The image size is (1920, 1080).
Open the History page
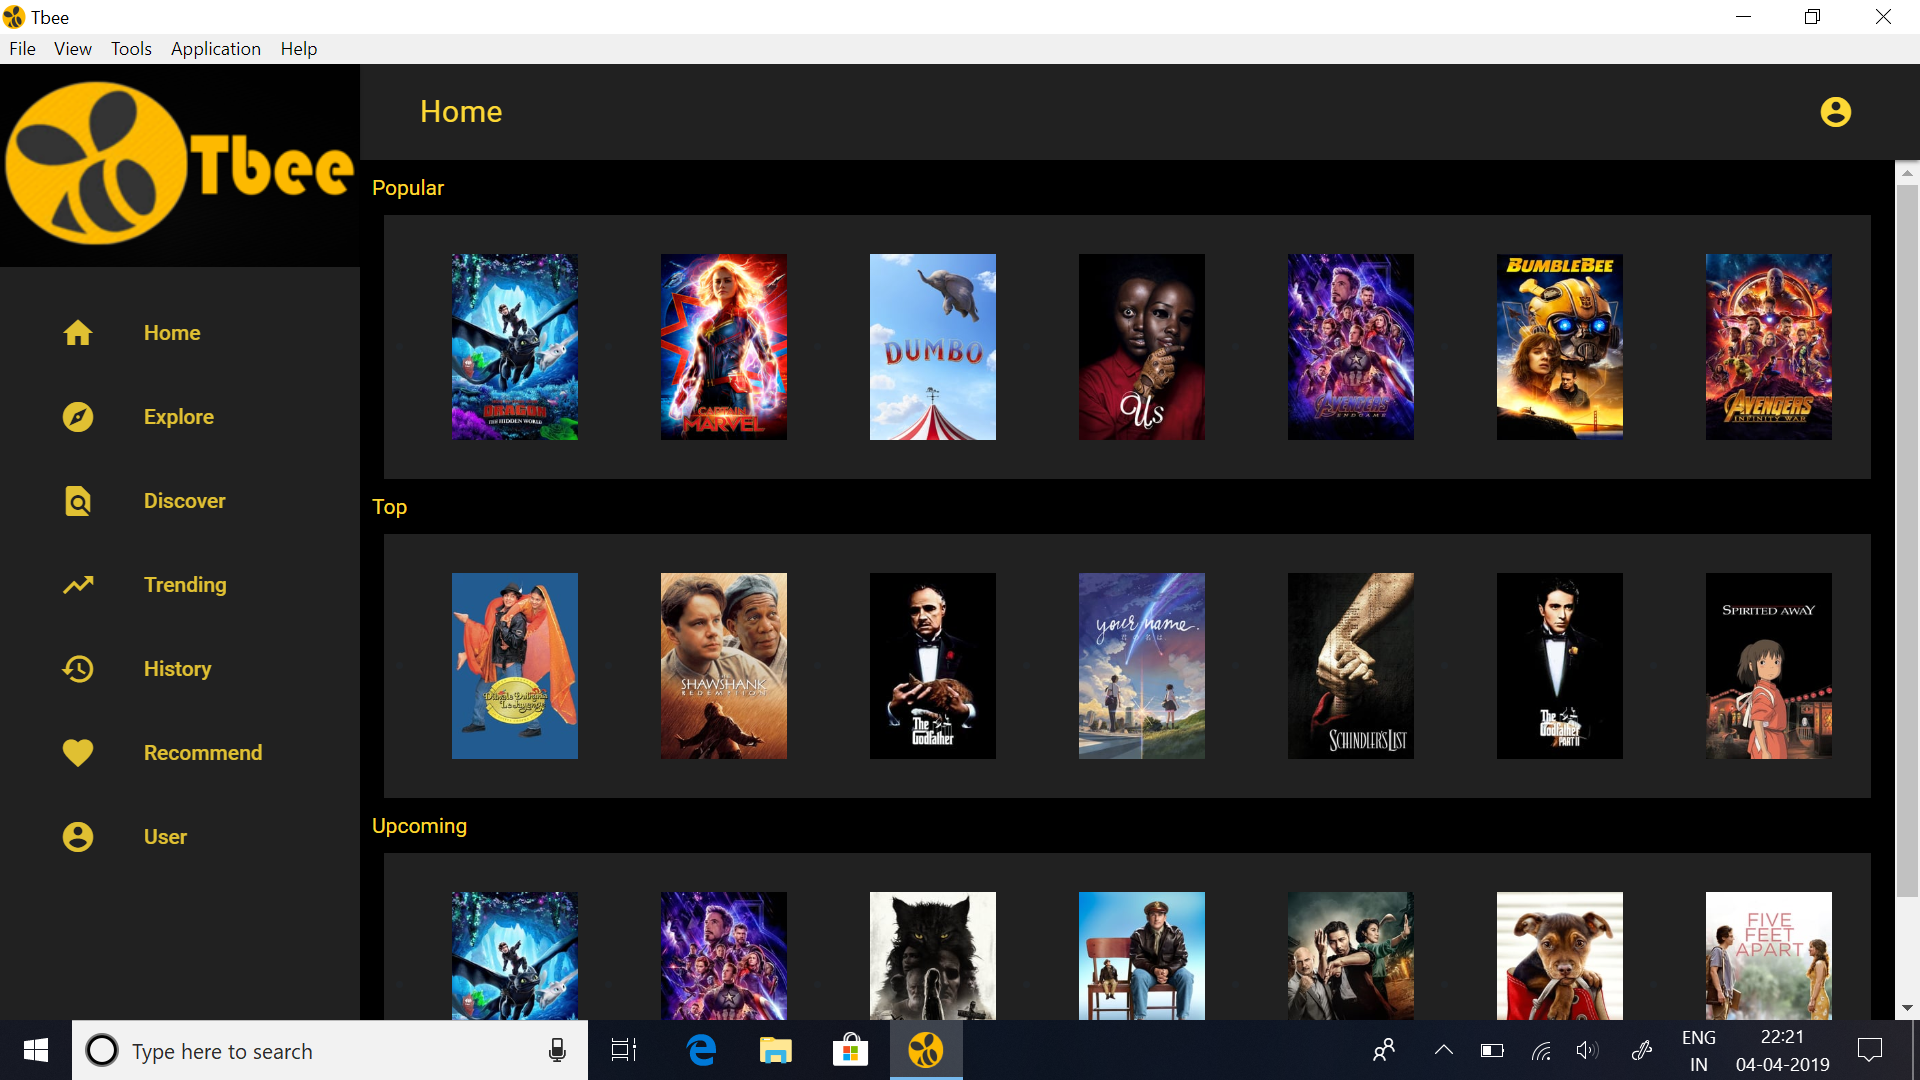coord(177,669)
